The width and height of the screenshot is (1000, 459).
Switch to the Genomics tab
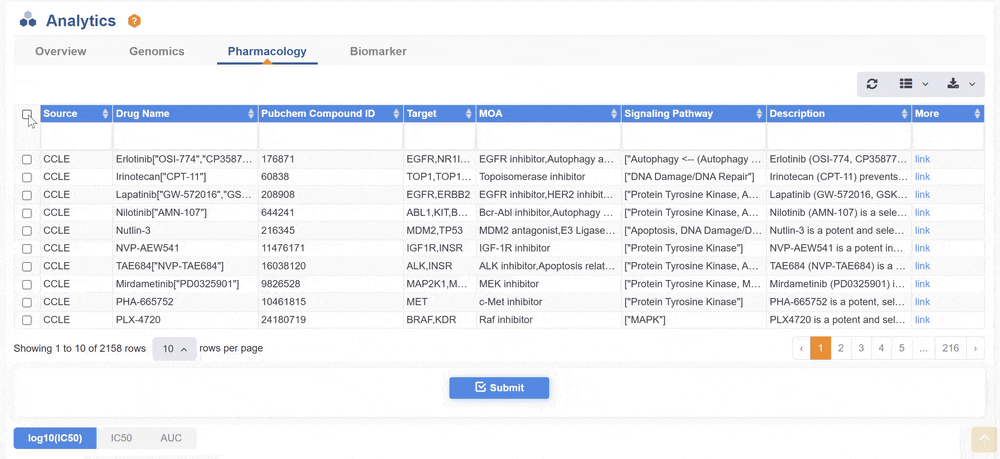157,52
